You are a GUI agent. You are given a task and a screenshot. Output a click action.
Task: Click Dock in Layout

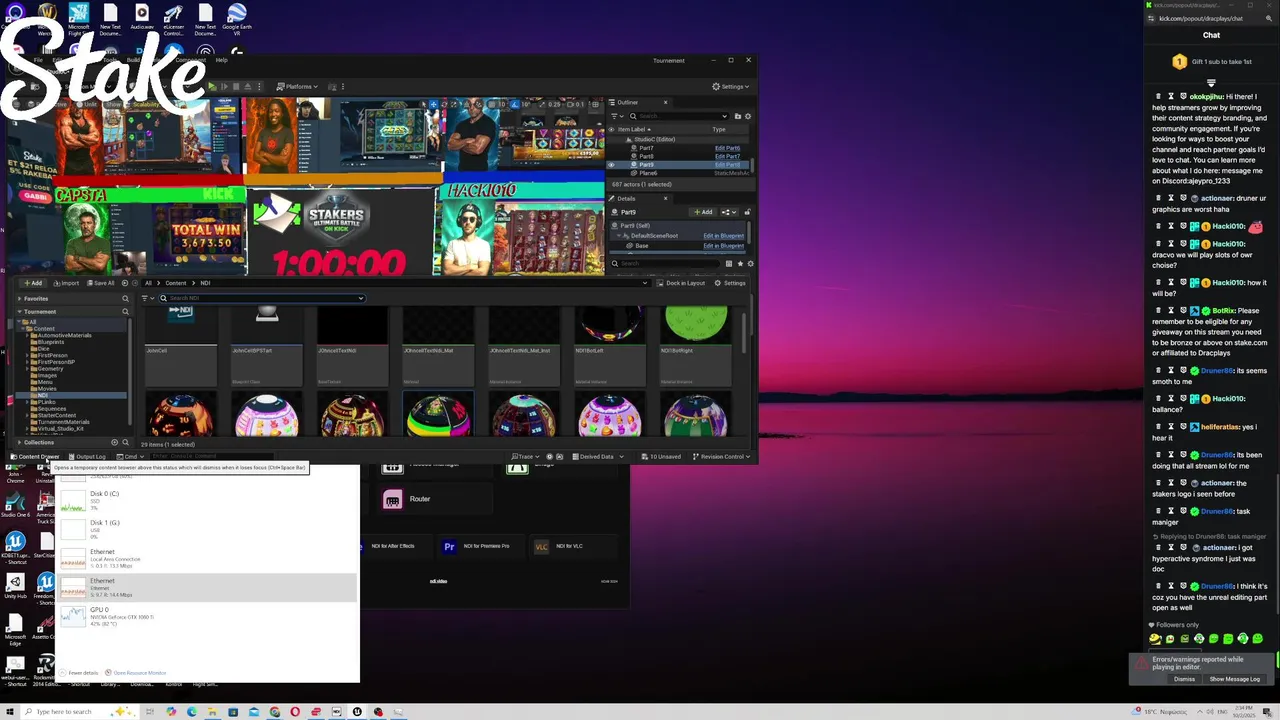pos(680,283)
